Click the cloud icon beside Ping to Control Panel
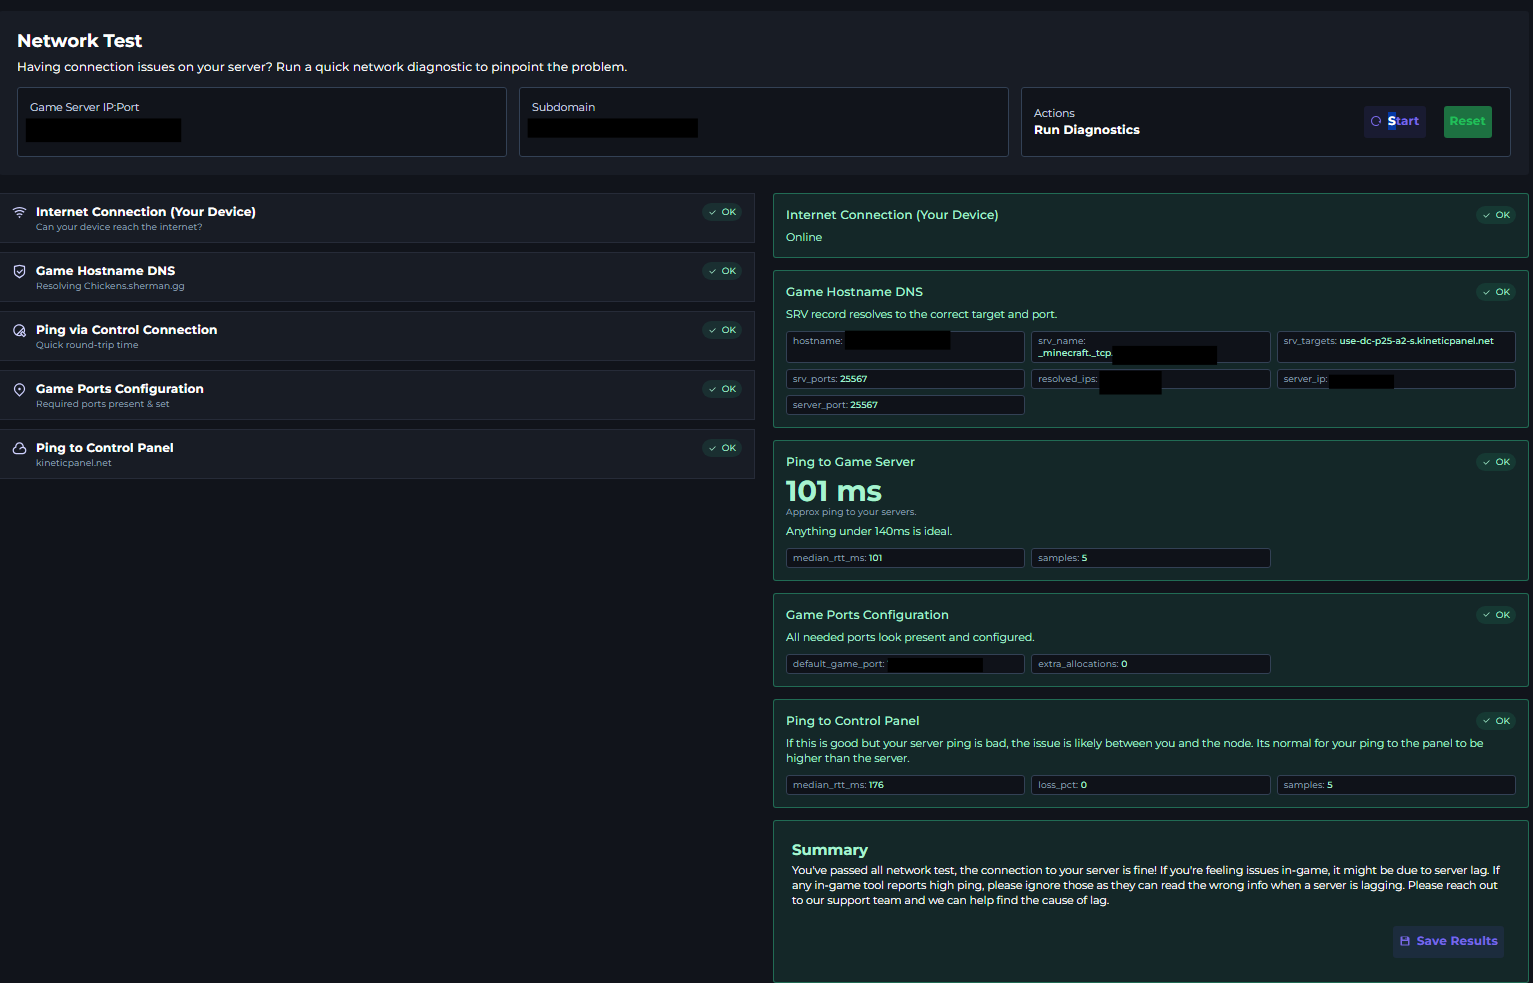Viewport: 1533px width, 983px height. pos(19,448)
